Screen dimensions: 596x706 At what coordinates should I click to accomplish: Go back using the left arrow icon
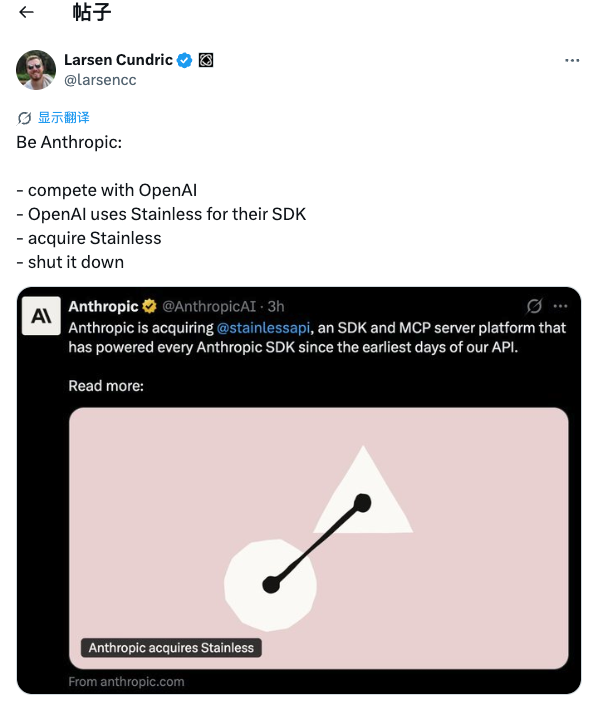coord(27,12)
